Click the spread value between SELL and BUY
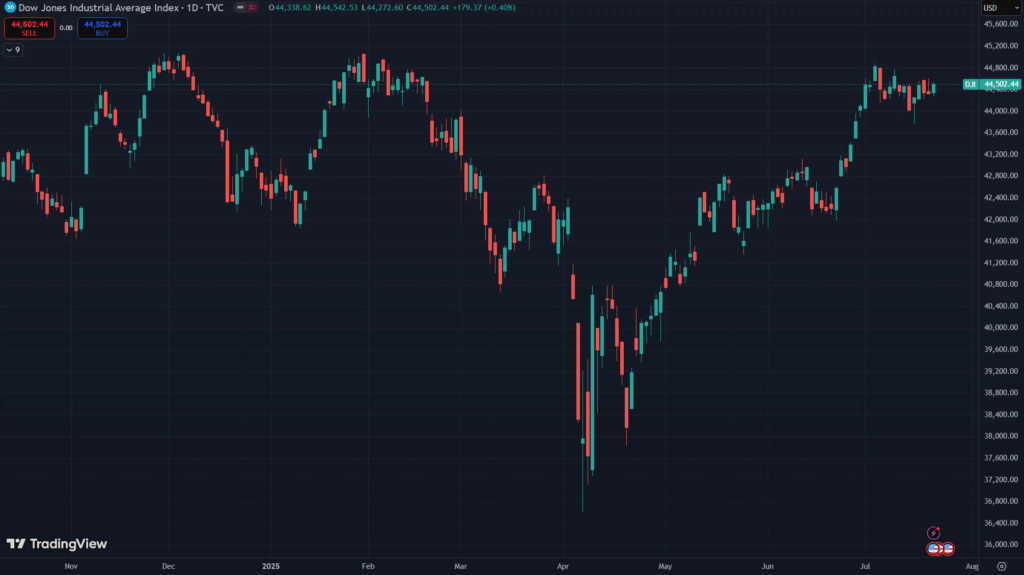 click(66, 28)
